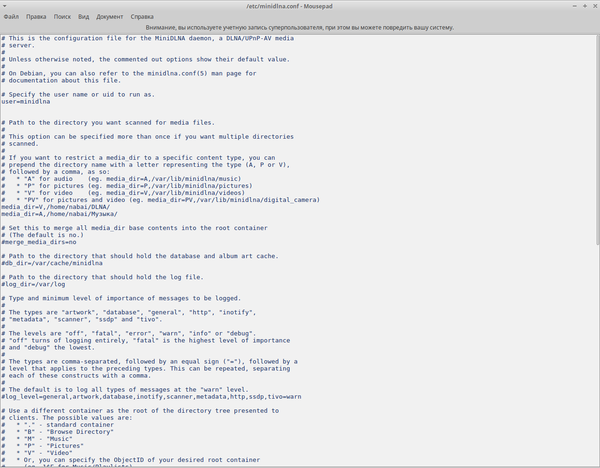Place cursor on media_dir=A,/home/nabai/Музыка/ line

click(x=58, y=213)
